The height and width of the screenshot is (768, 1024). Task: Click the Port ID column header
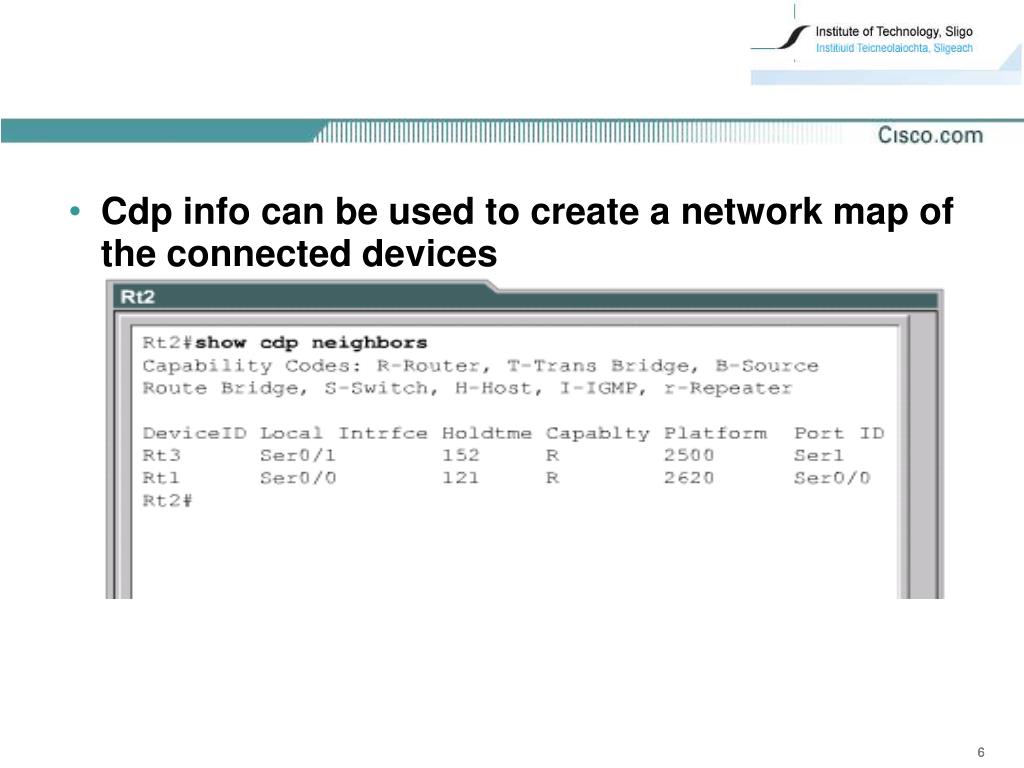[x=839, y=433]
